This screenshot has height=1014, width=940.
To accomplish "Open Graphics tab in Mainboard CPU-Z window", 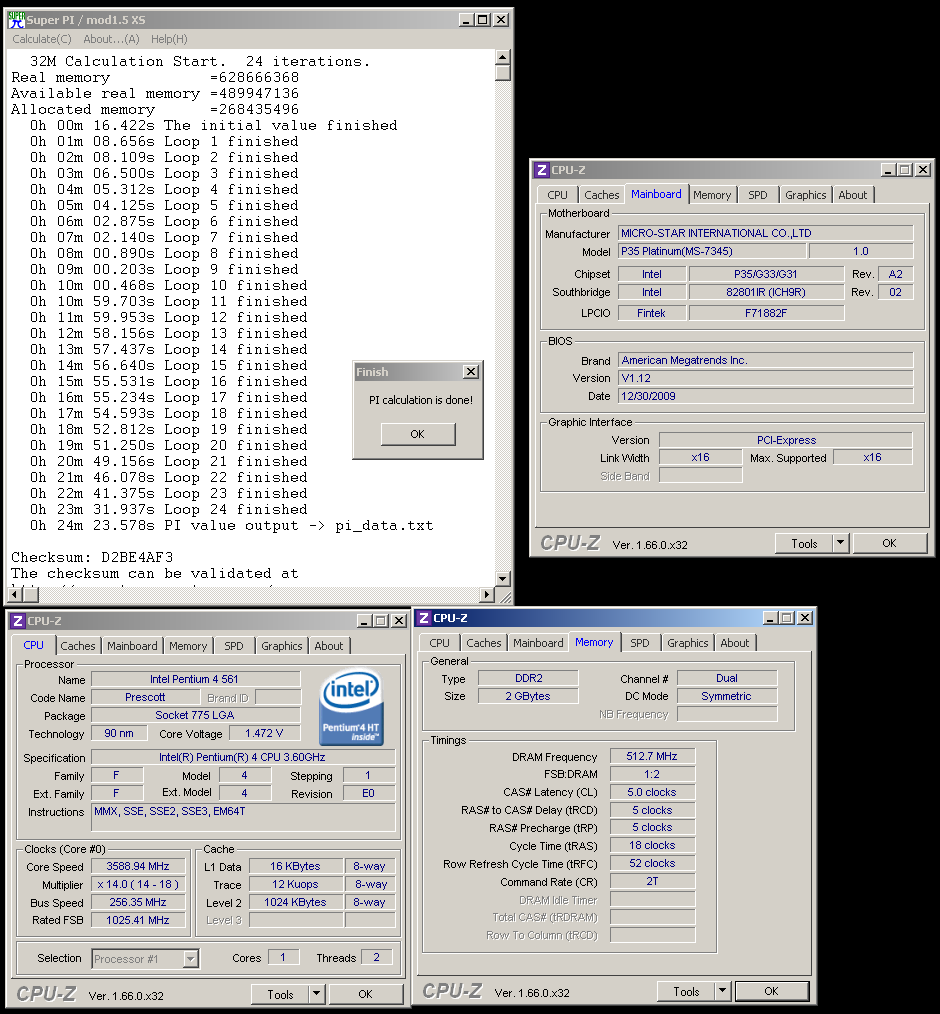I will point(806,195).
